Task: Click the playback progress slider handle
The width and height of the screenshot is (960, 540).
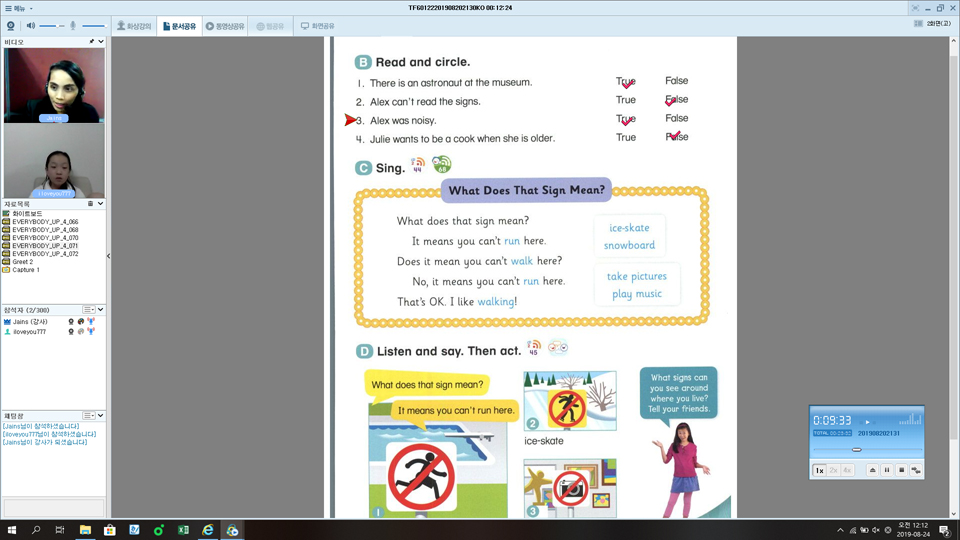Action: pos(857,450)
